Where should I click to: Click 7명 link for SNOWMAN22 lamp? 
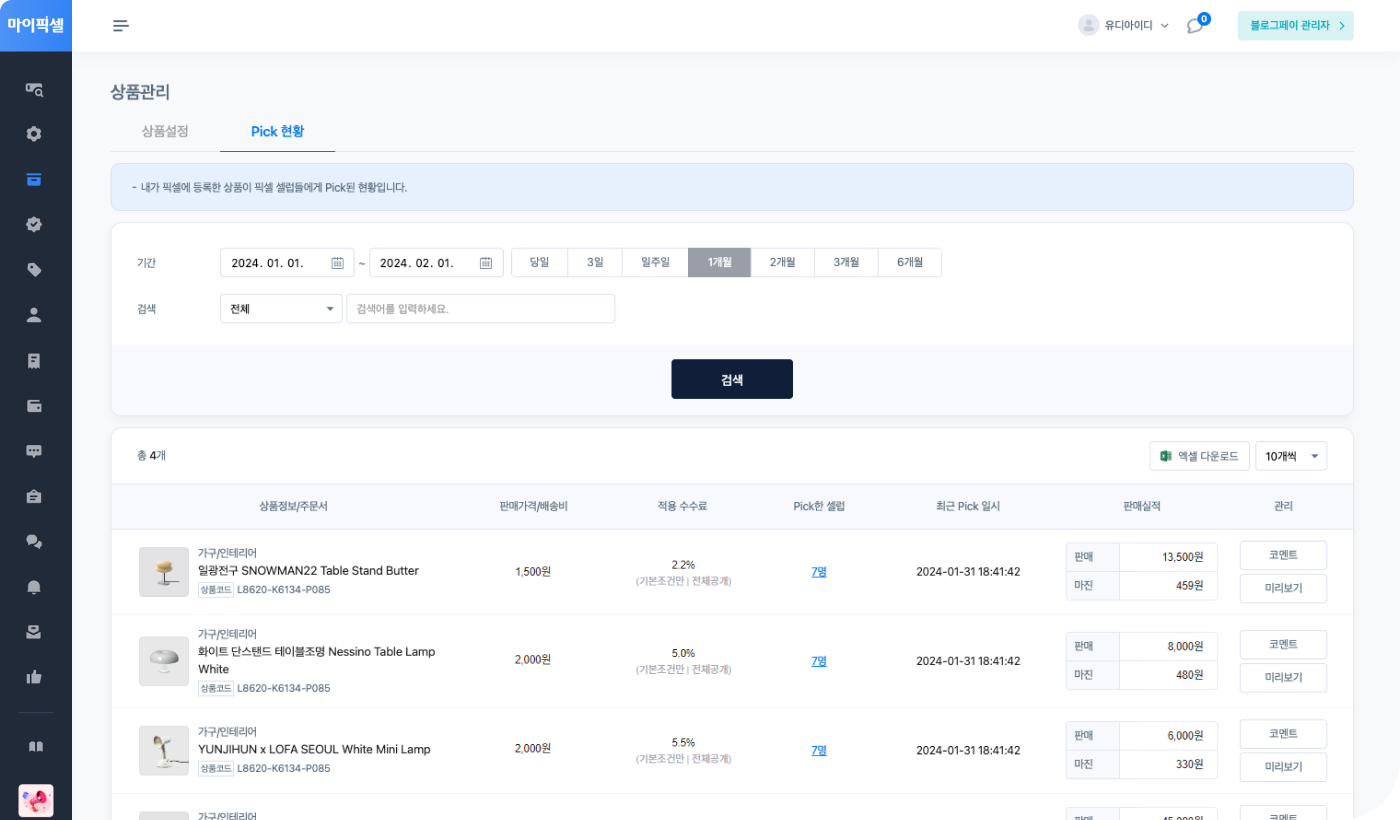(819, 572)
